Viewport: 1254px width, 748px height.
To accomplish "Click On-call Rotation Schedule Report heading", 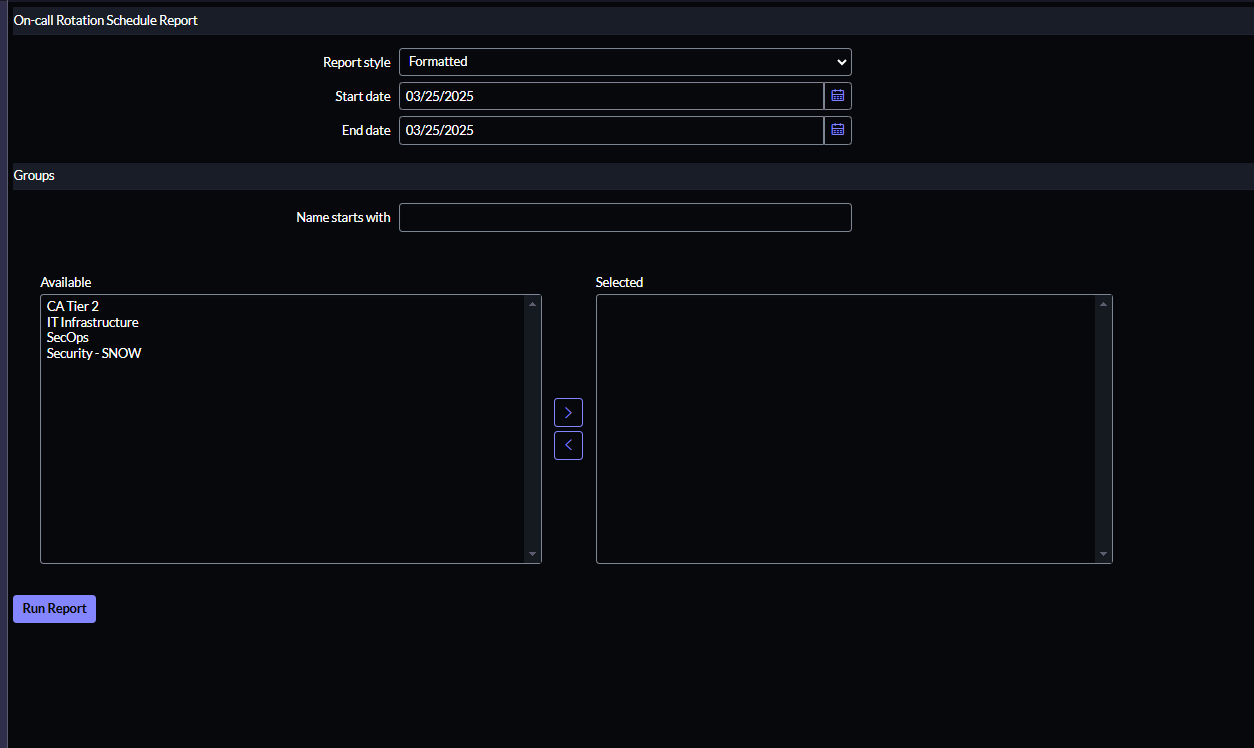I will click(106, 20).
